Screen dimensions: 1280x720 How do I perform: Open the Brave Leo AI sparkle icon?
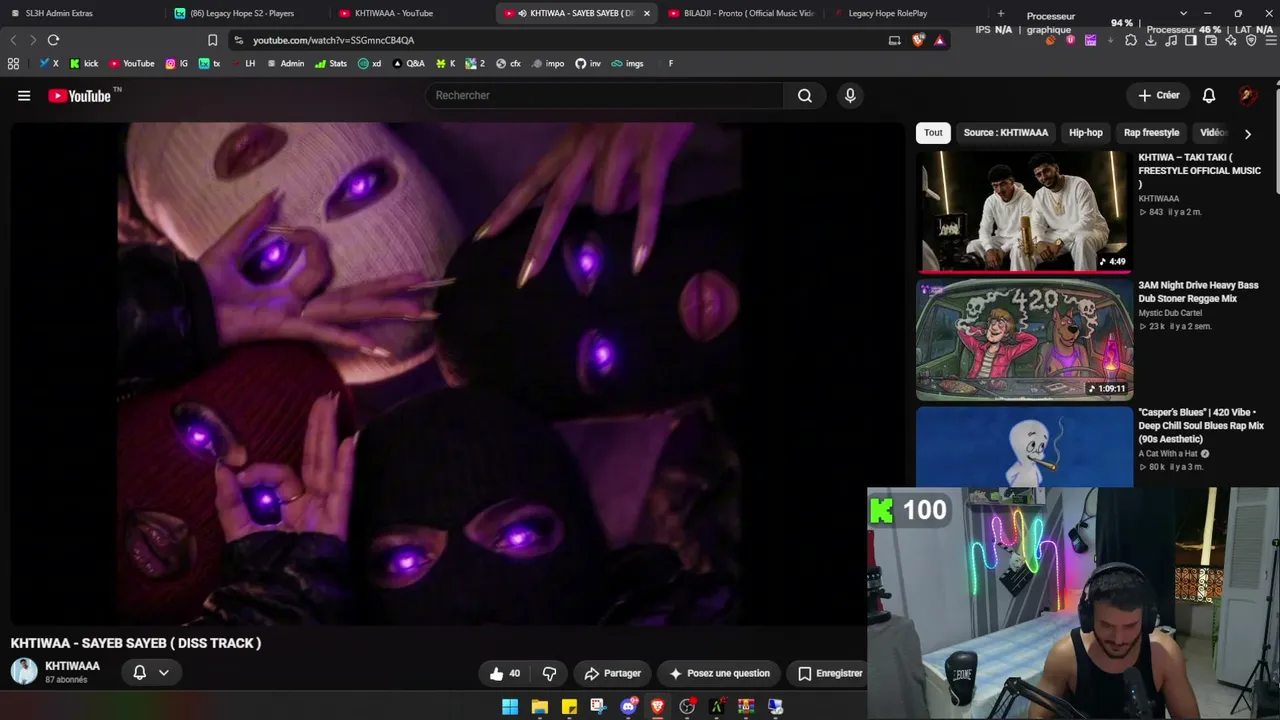[1231, 41]
